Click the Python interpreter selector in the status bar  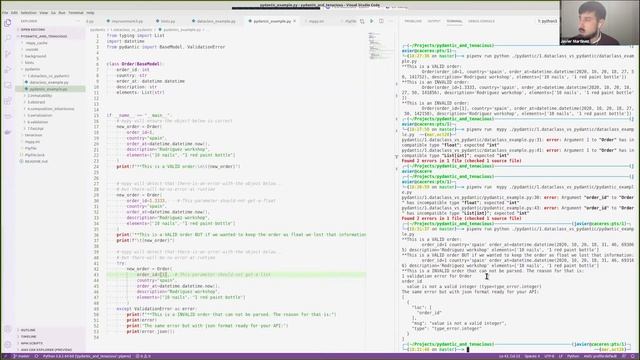pyautogui.click(x=87, y=356)
